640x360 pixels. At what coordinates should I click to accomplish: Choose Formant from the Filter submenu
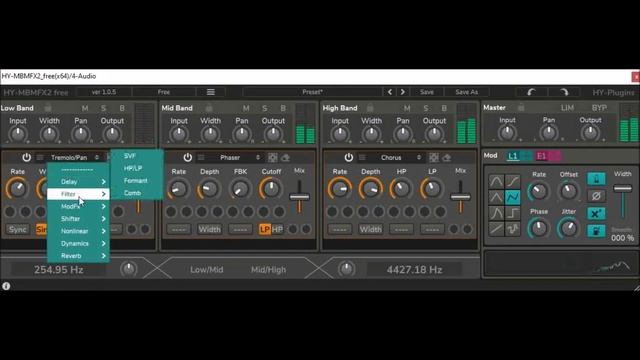pyautogui.click(x=137, y=180)
